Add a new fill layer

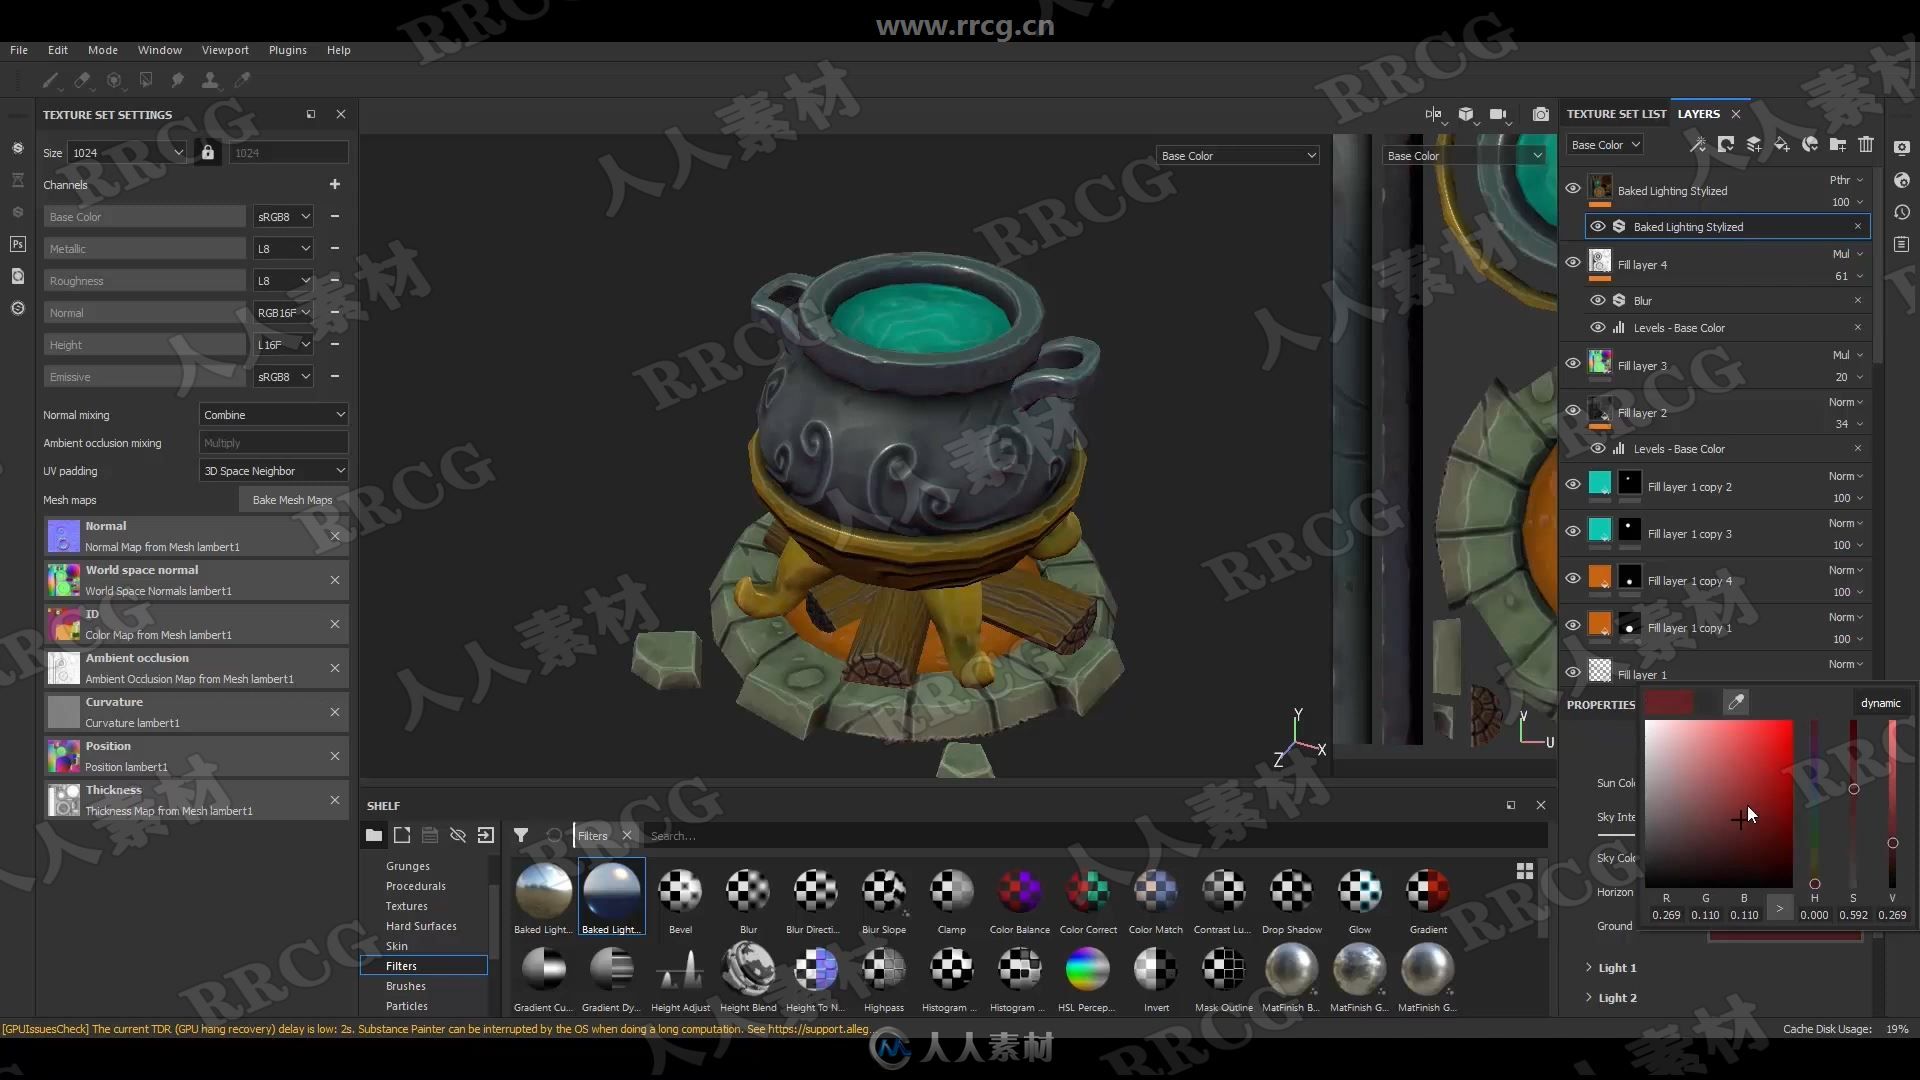[1782, 145]
